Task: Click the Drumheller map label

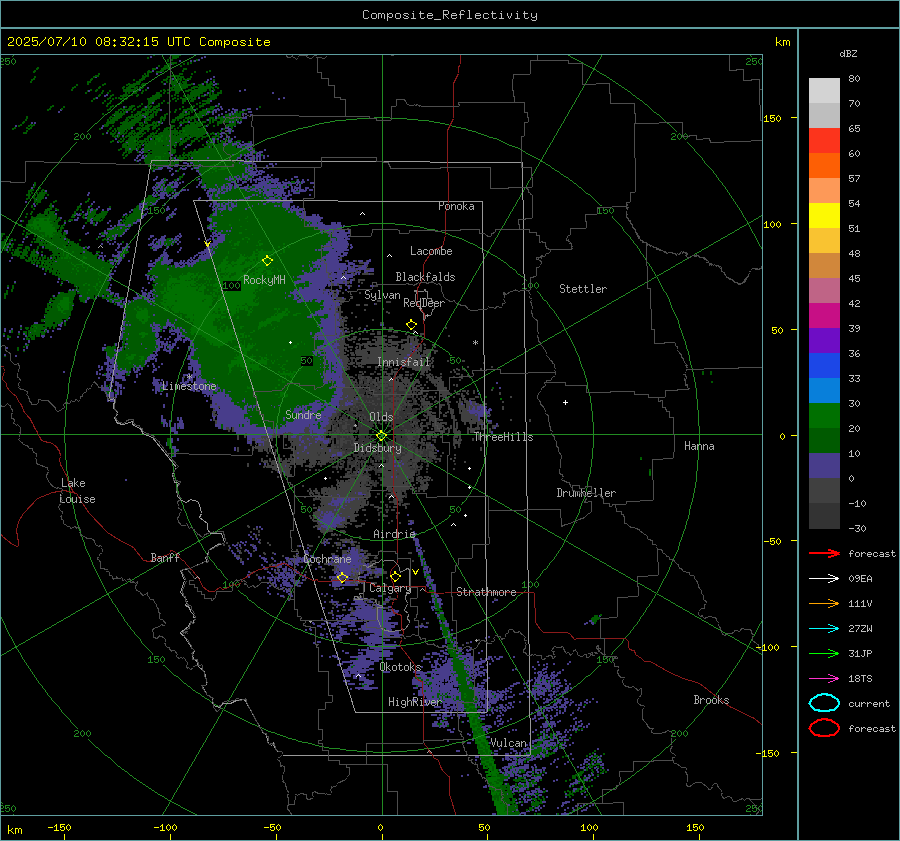Action: point(586,493)
